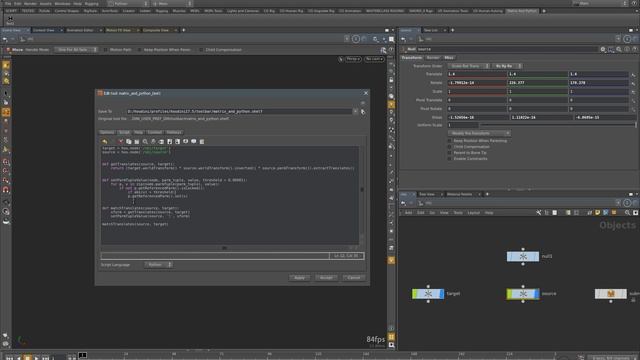The image size is (640, 360).
Task: Open the Tools menu in network editor
Action: (x=458, y=213)
